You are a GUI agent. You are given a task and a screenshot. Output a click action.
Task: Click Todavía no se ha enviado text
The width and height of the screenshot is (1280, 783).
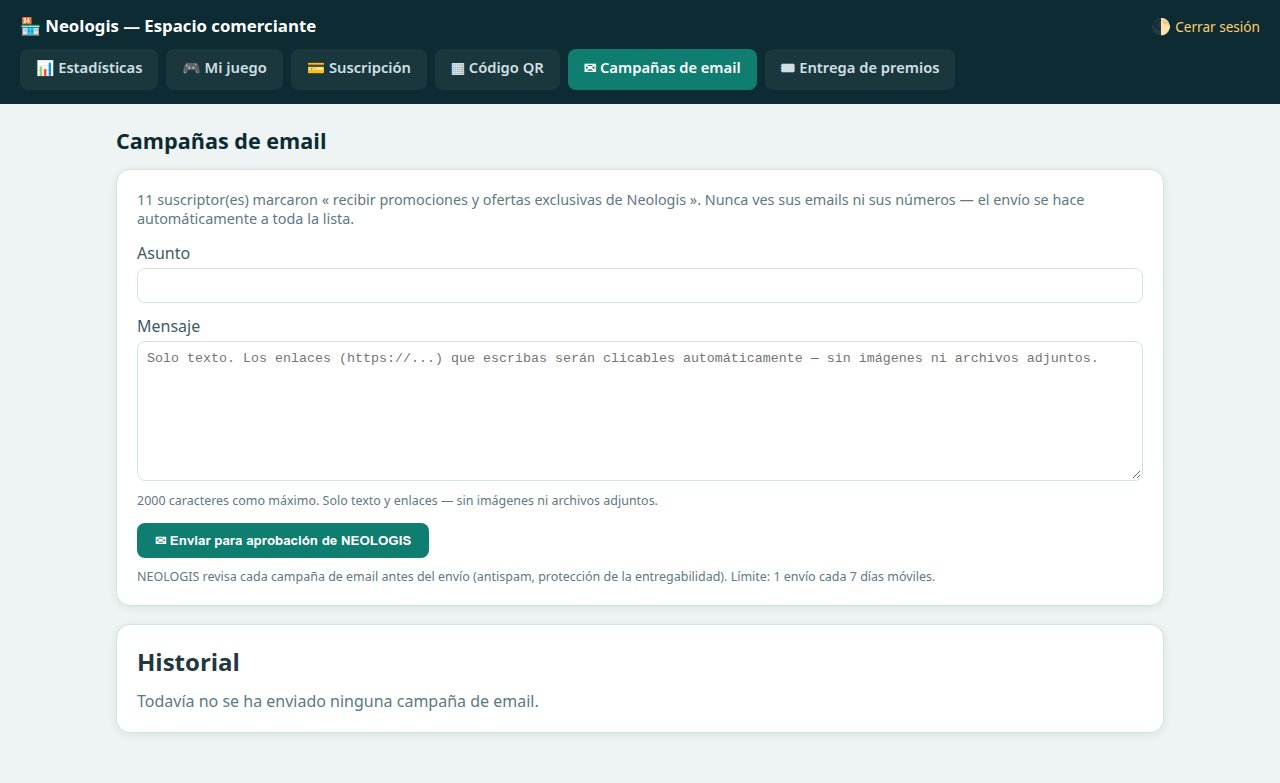point(338,701)
